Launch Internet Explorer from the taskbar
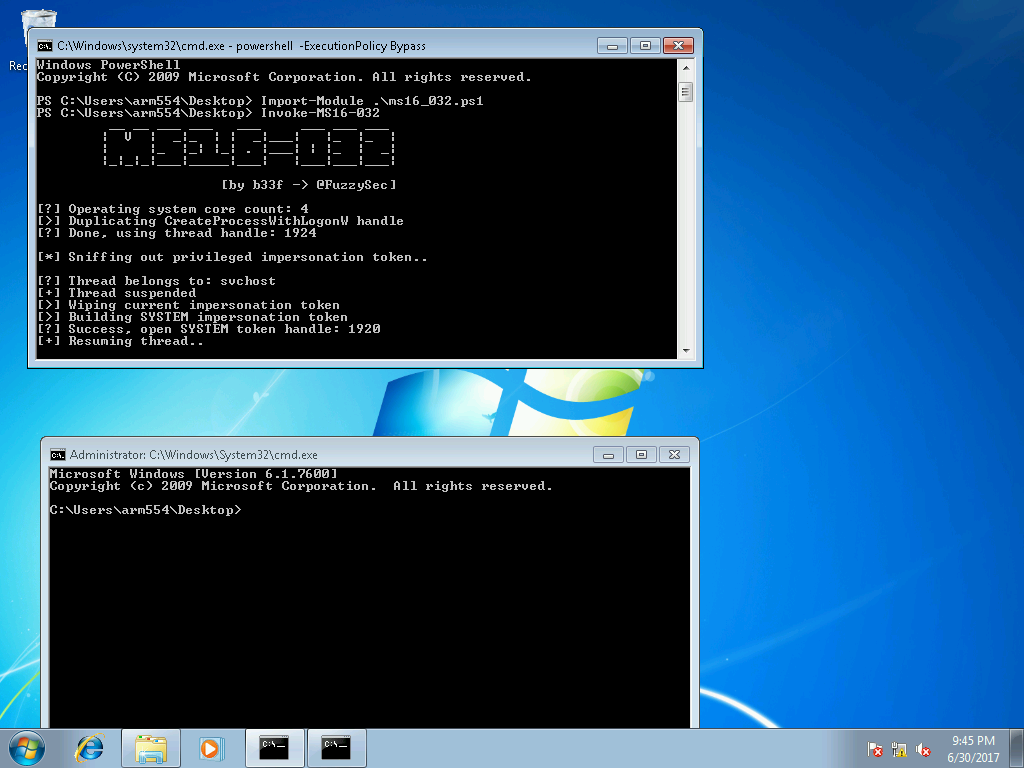 point(89,748)
